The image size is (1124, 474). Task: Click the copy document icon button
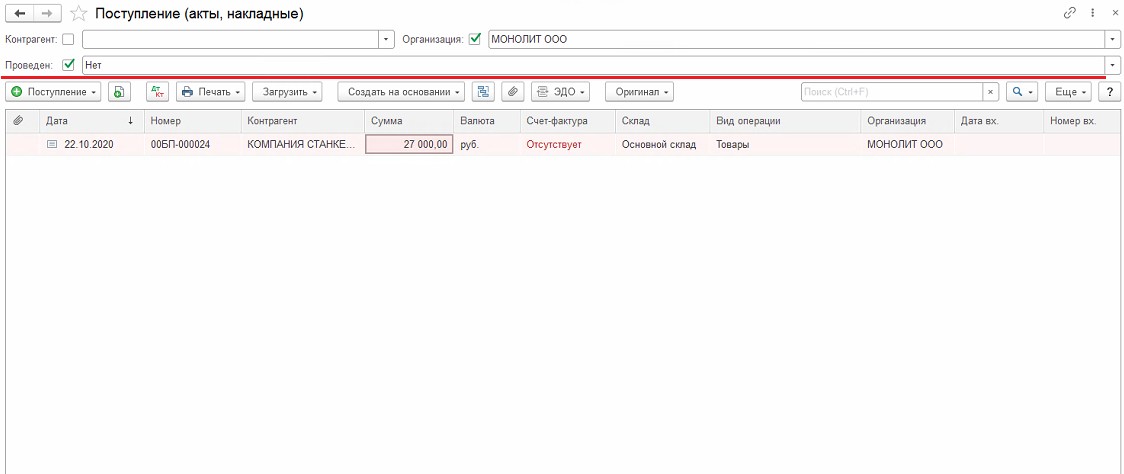pyautogui.click(x=120, y=92)
